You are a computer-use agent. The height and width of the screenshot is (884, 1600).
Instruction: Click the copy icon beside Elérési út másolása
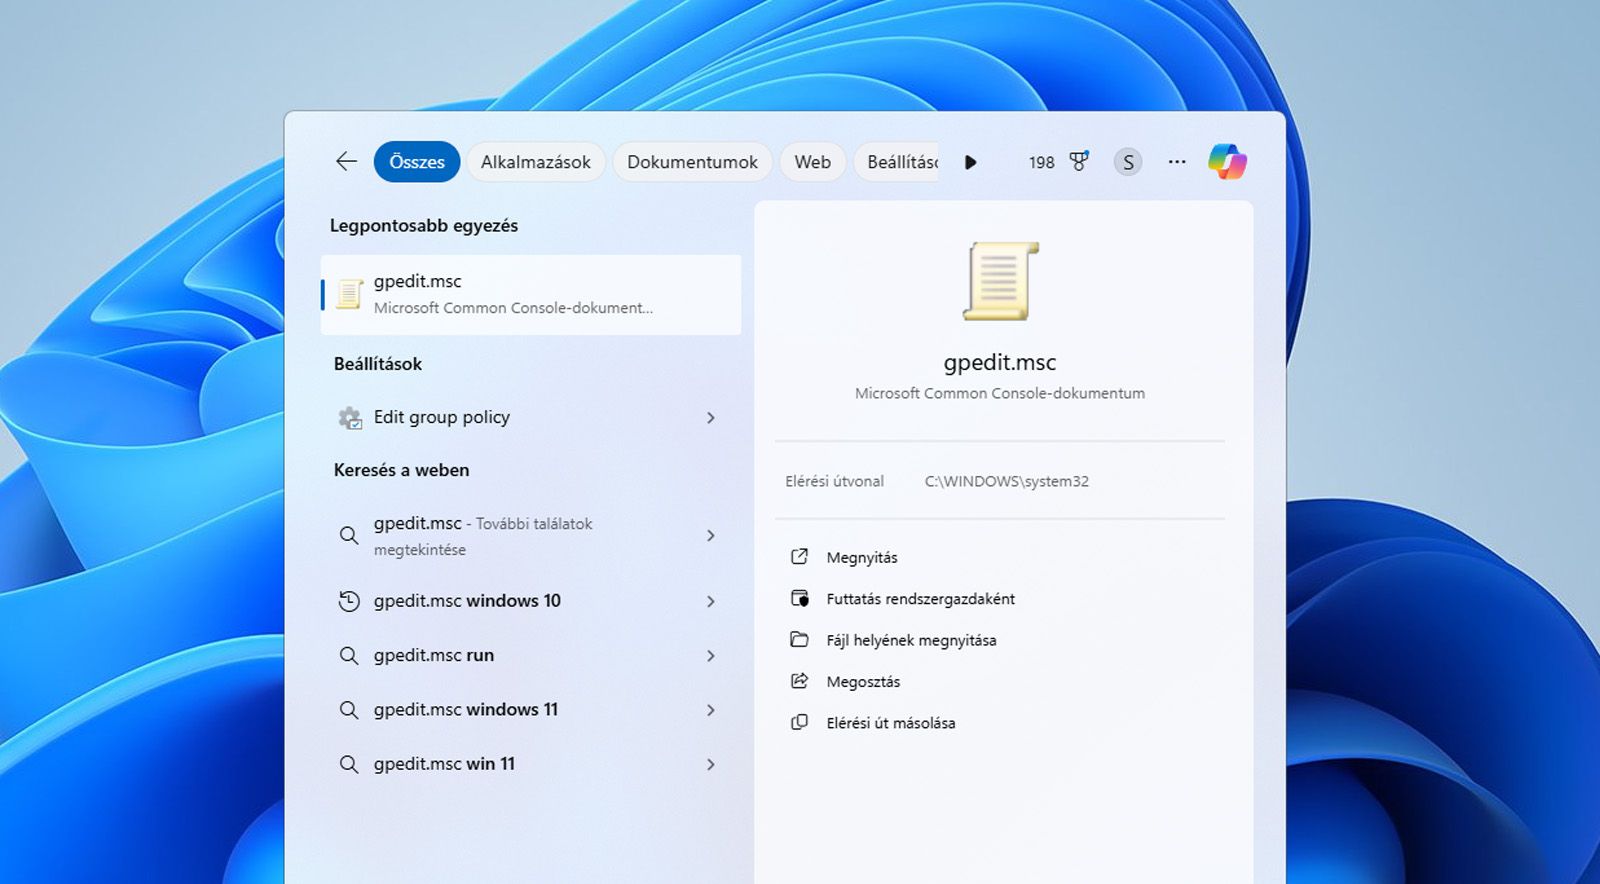point(799,722)
